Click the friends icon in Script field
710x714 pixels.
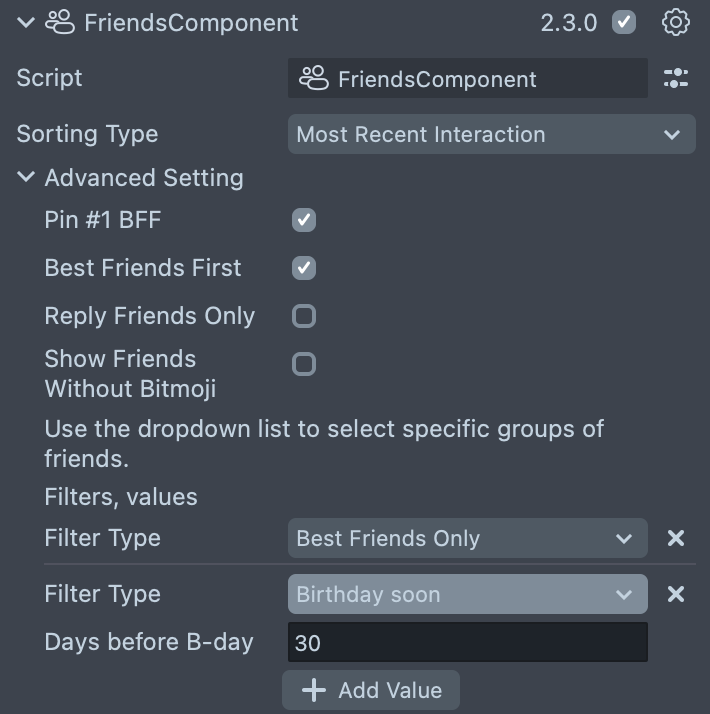pos(314,79)
